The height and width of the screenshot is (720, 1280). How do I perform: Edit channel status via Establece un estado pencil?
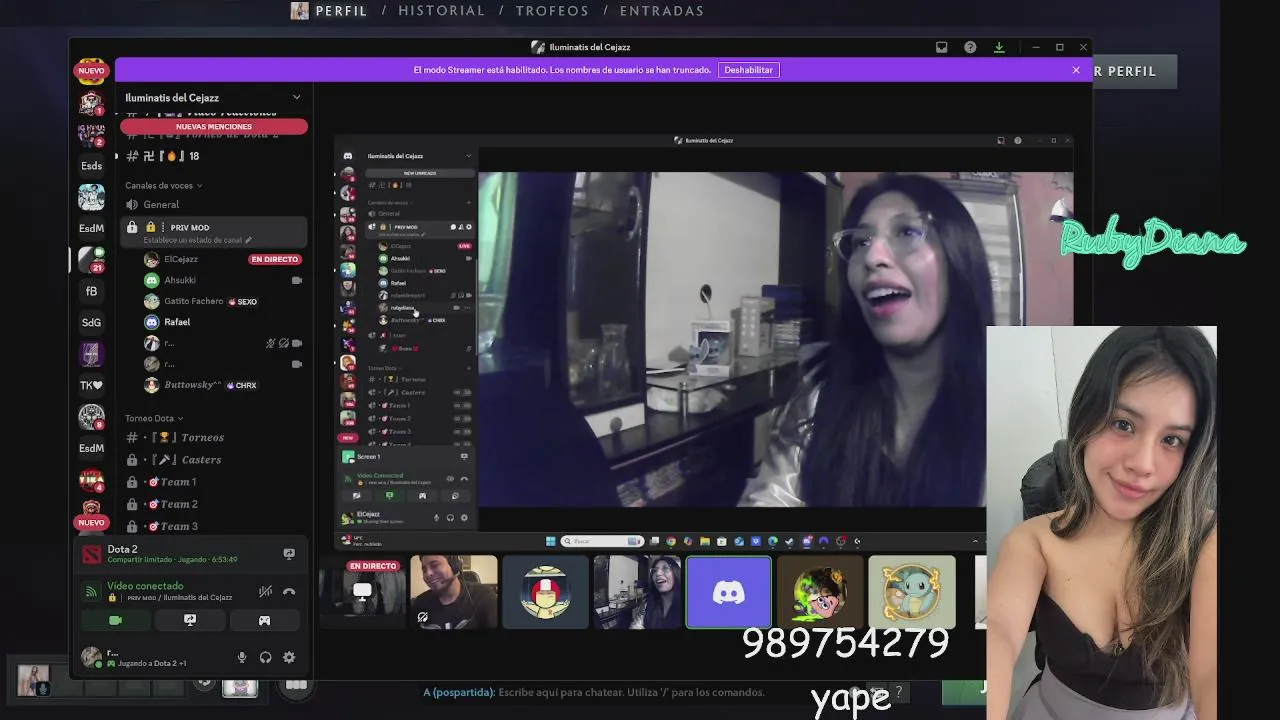pyautogui.click(x=248, y=240)
